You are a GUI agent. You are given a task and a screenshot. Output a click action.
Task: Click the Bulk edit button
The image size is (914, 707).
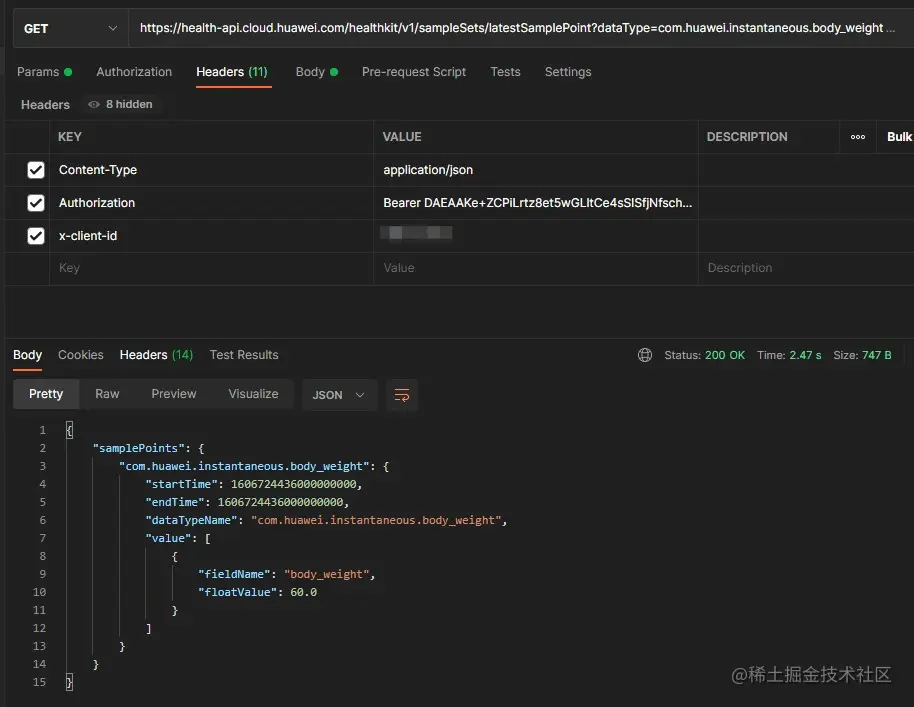click(899, 137)
